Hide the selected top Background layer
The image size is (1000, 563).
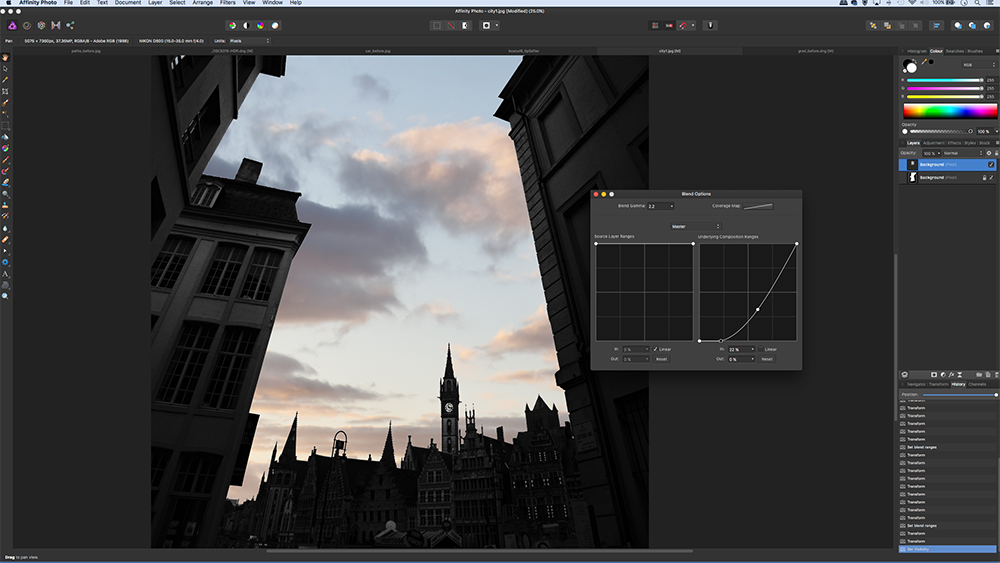click(x=991, y=165)
